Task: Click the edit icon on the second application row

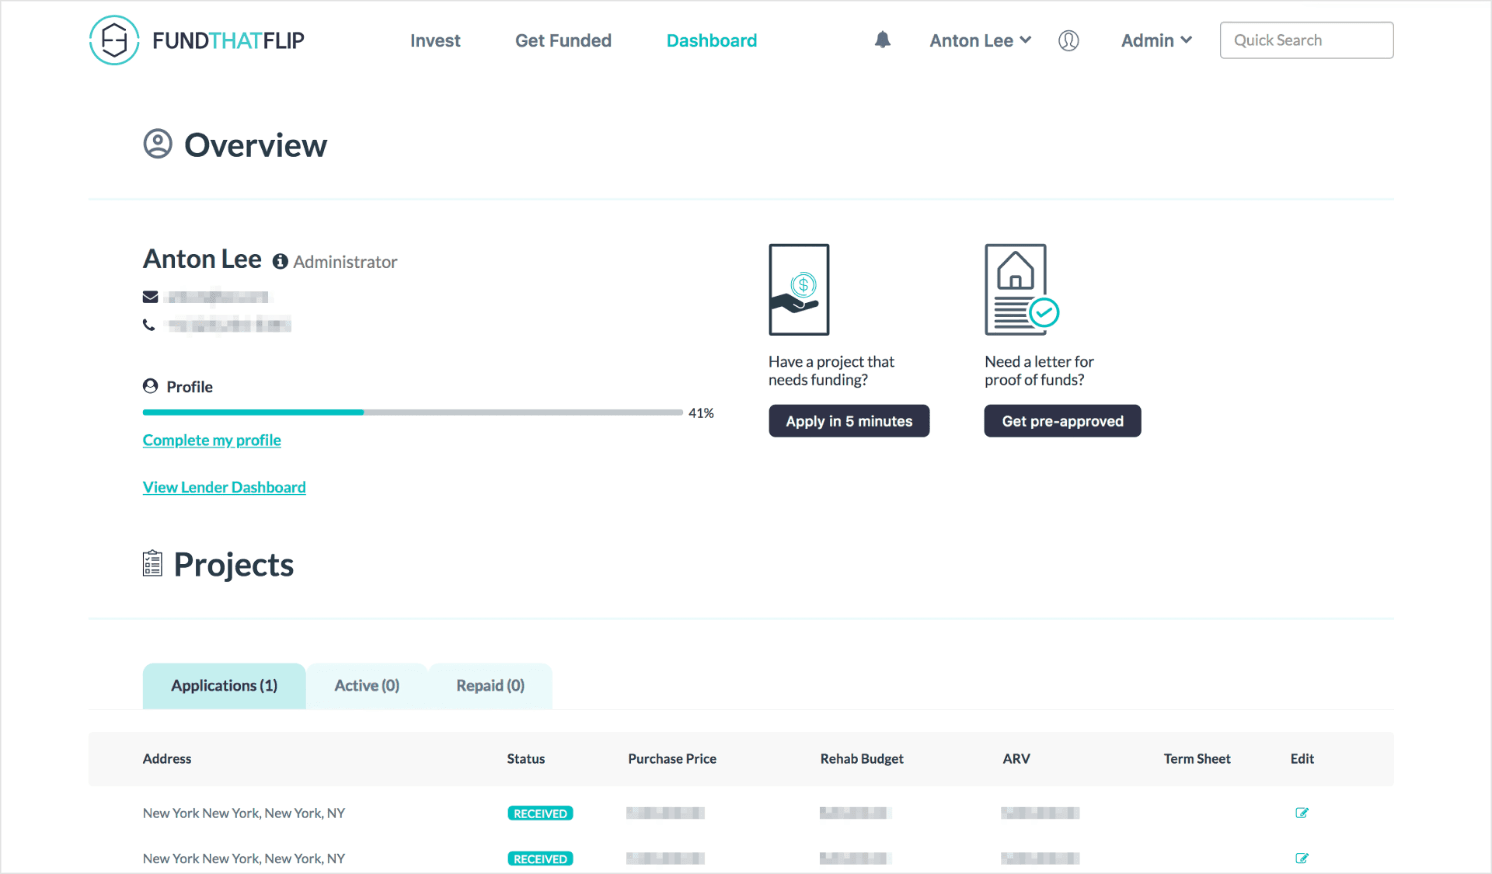Action: coord(1302,858)
